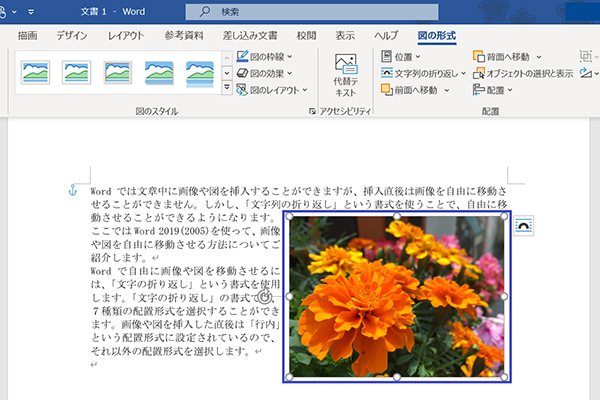Click text line starting 'ここではWord 2019'

point(186,231)
